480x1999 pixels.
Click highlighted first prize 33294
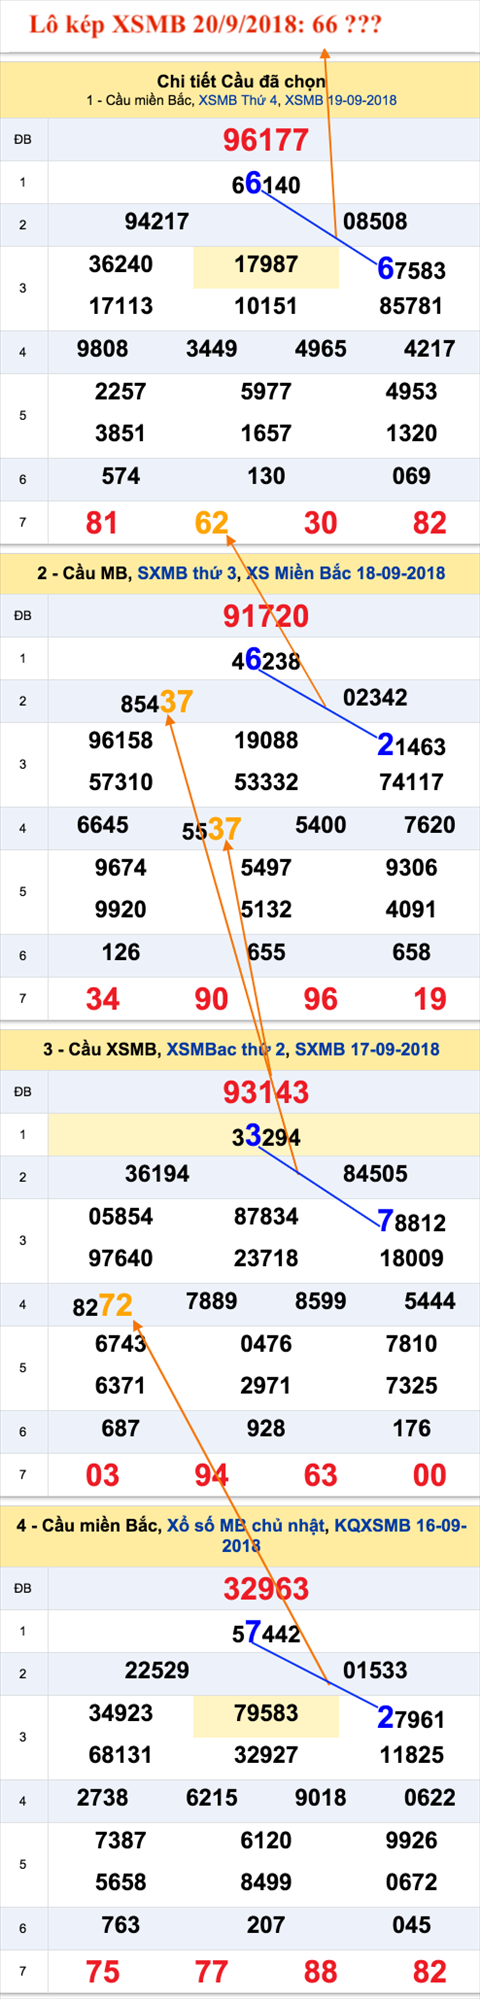point(265,1136)
